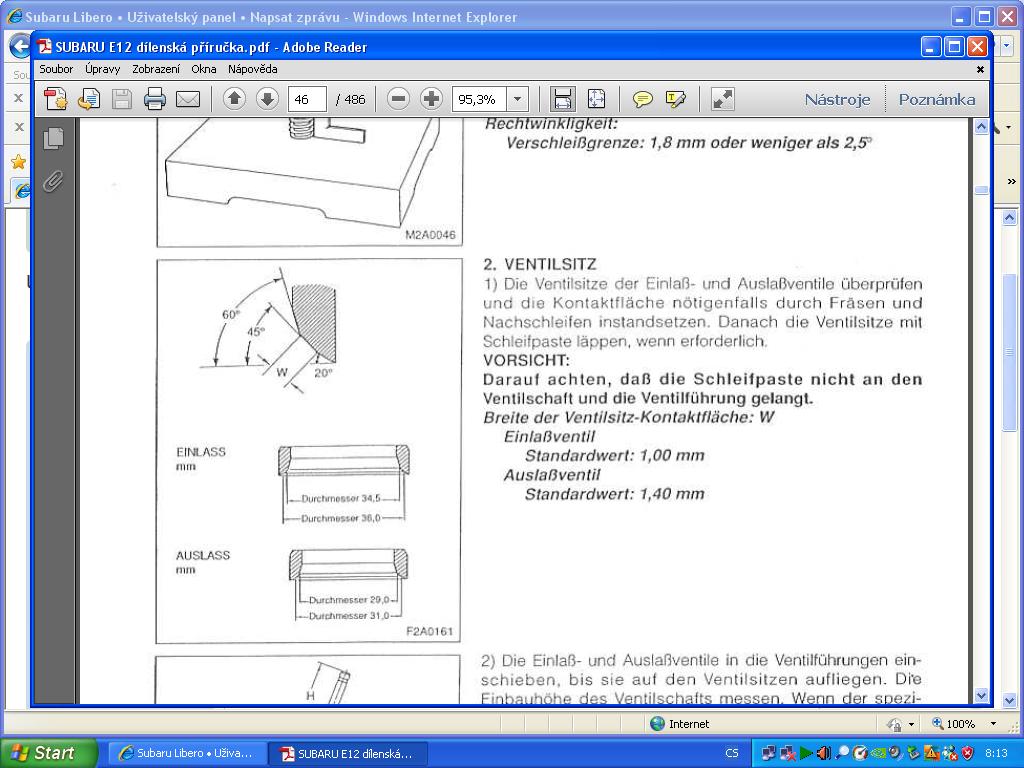Click the heading "2. VENTILSITZ"
1024x768 pixels.
tap(540, 264)
